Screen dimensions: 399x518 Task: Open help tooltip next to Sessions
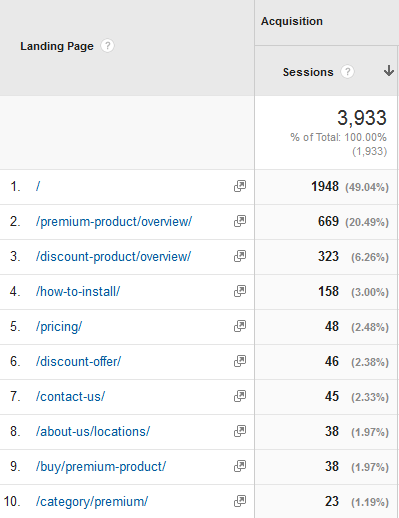[x=347, y=72]
